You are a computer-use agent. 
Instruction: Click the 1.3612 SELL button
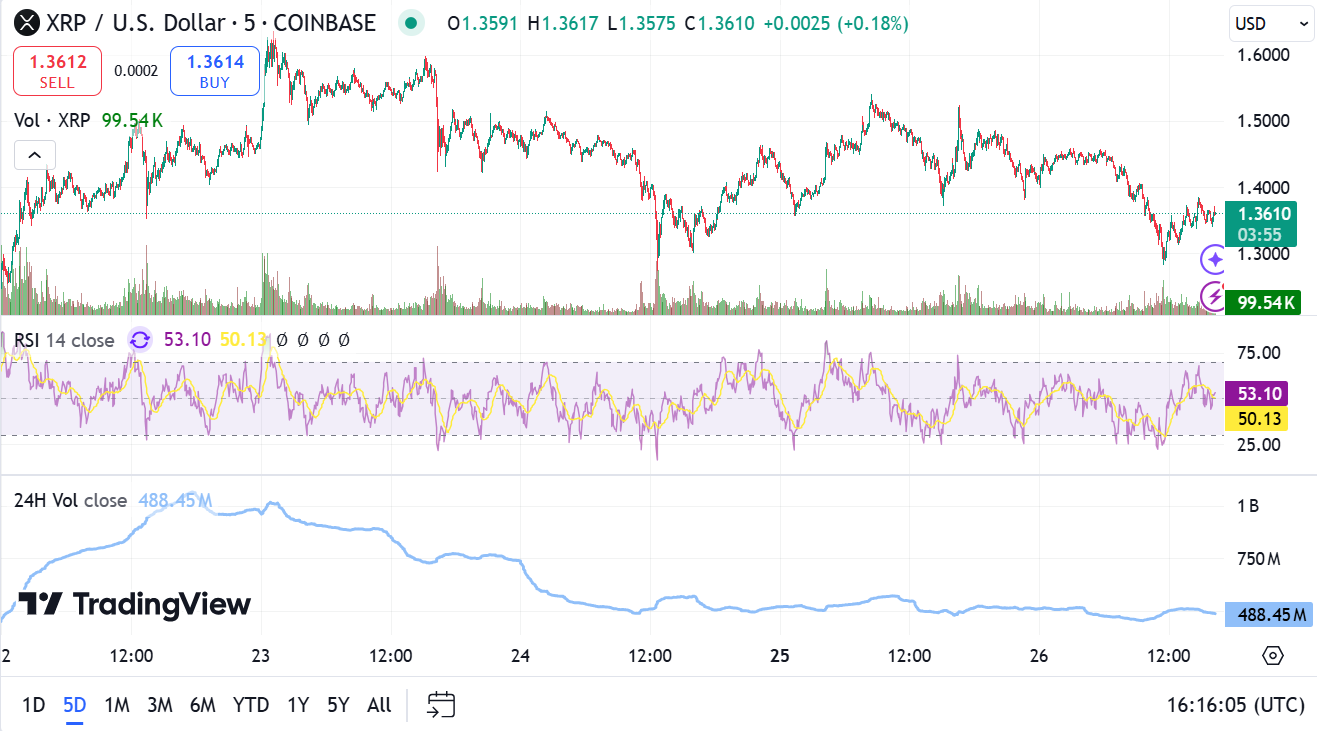(57, 71)
